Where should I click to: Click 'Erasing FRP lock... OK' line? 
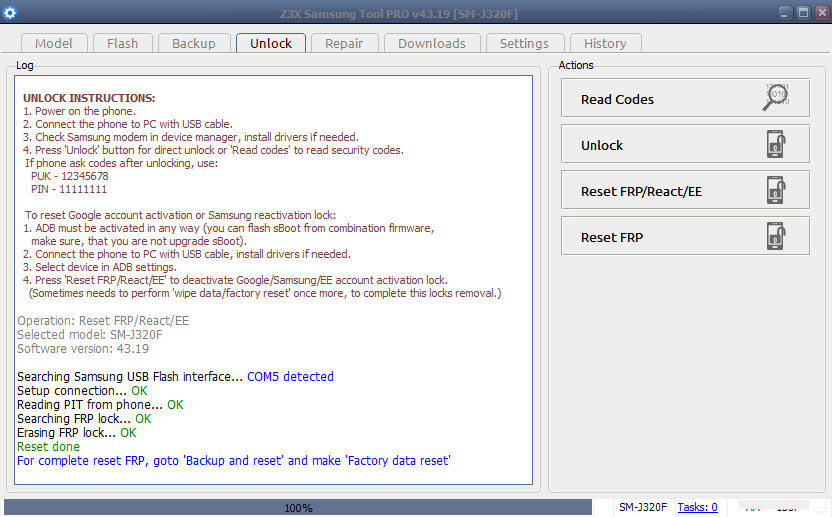click(76, 433)
